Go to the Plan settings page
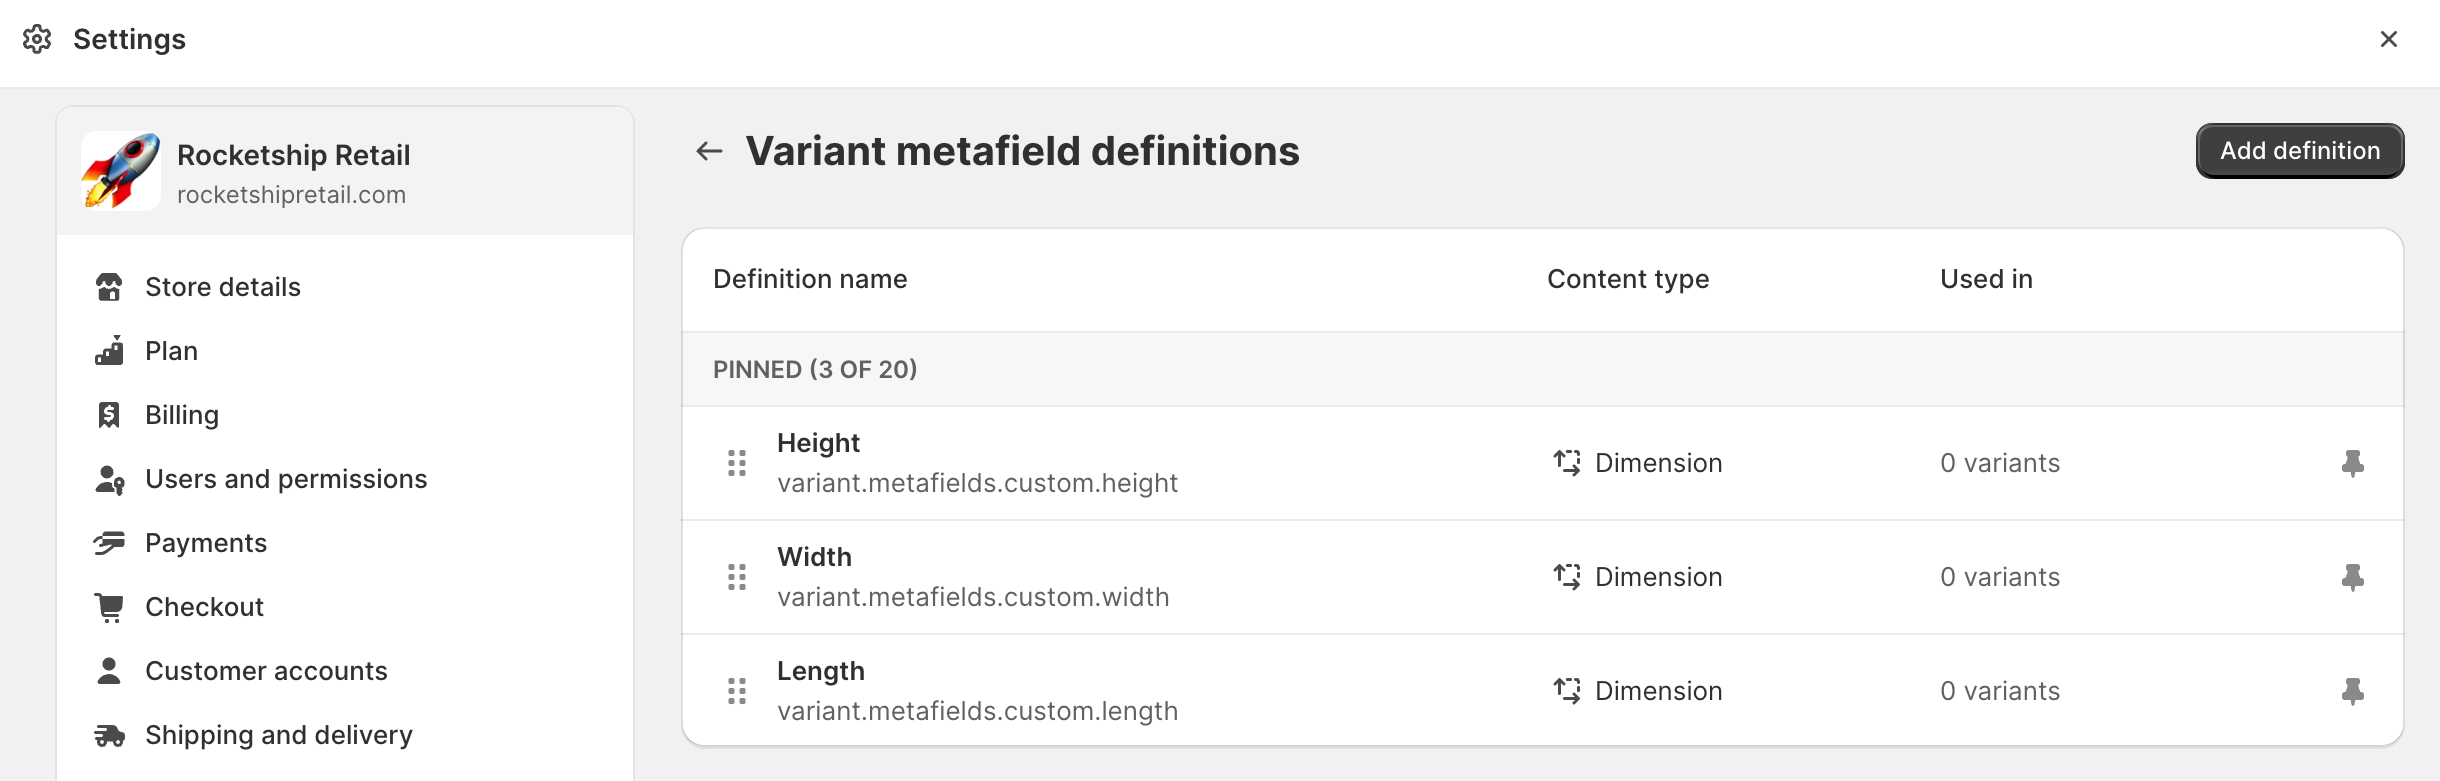This screenshot has width=2440, height=781. coord(171,351)
